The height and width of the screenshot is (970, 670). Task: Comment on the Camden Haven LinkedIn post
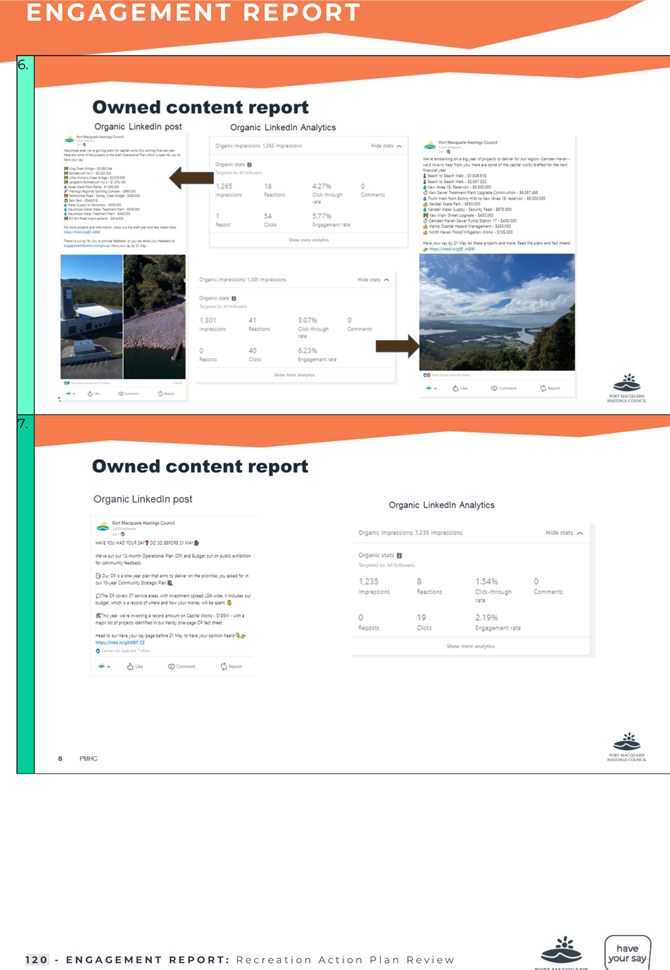(x=504, y=388)
